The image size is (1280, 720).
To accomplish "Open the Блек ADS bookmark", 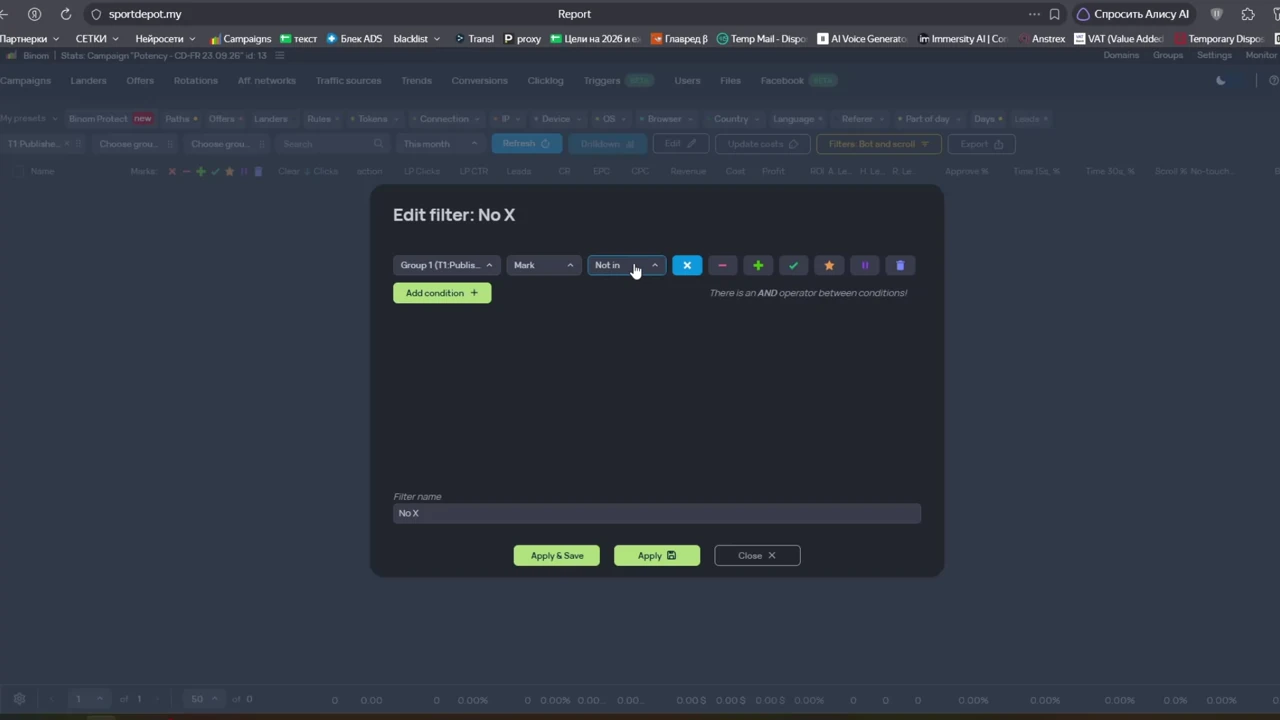I will tap(355, 39).
